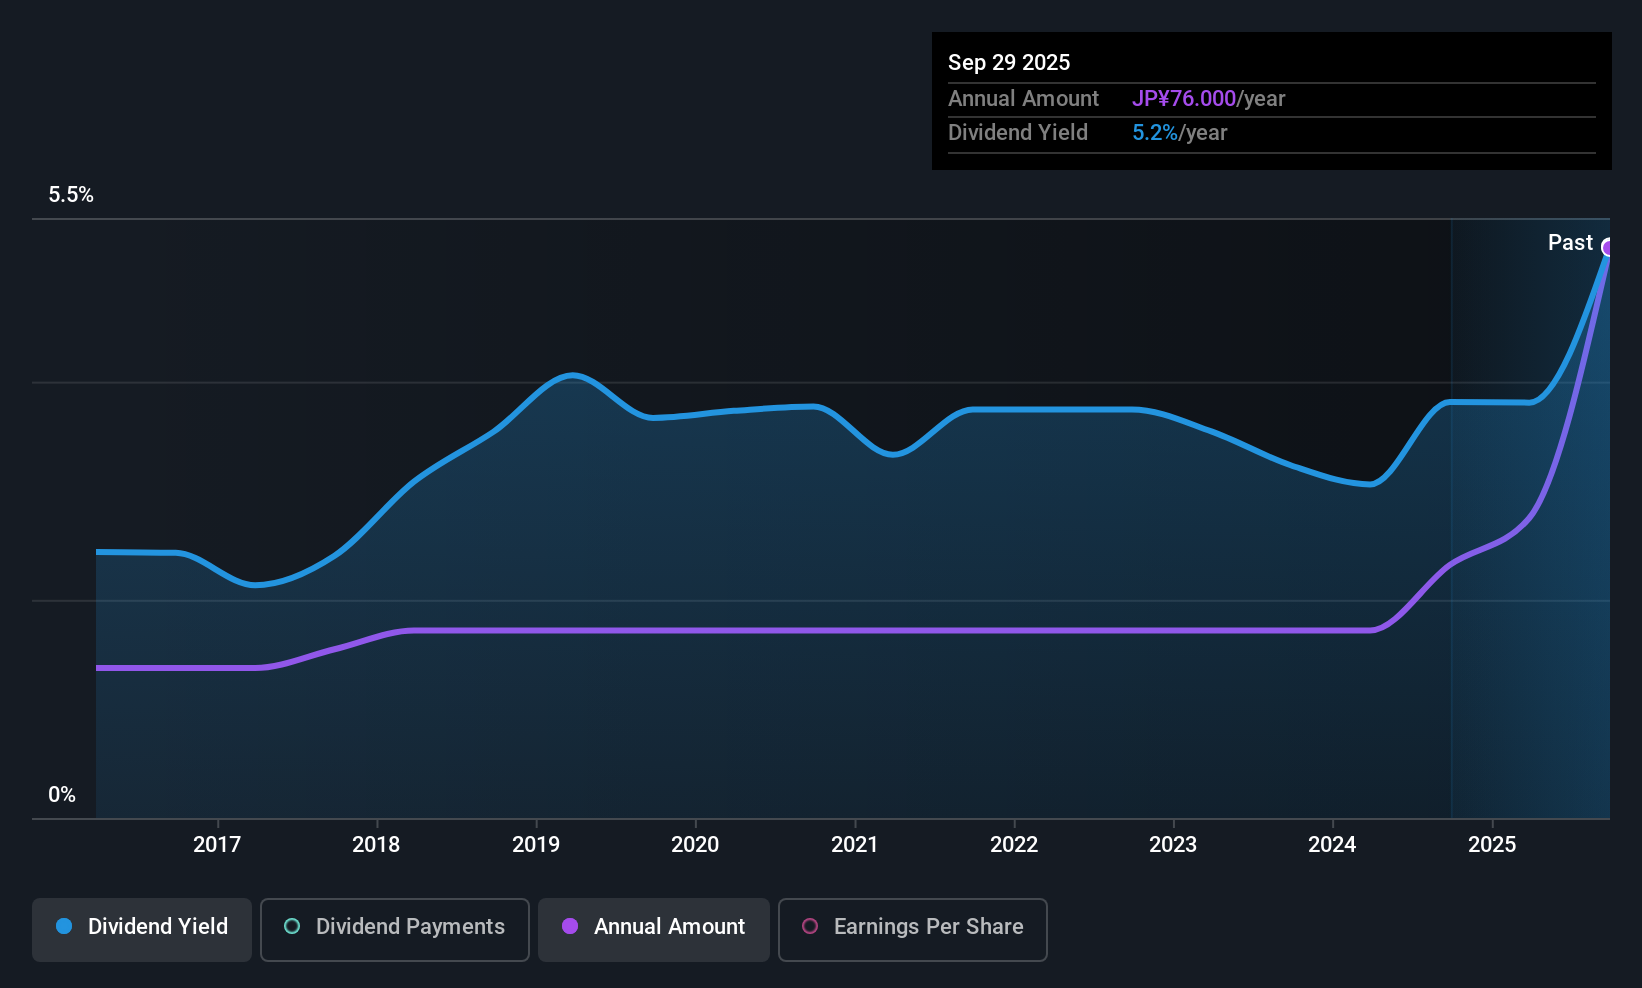Click the teal Dividend Payments circle icon

coord(291,927)
